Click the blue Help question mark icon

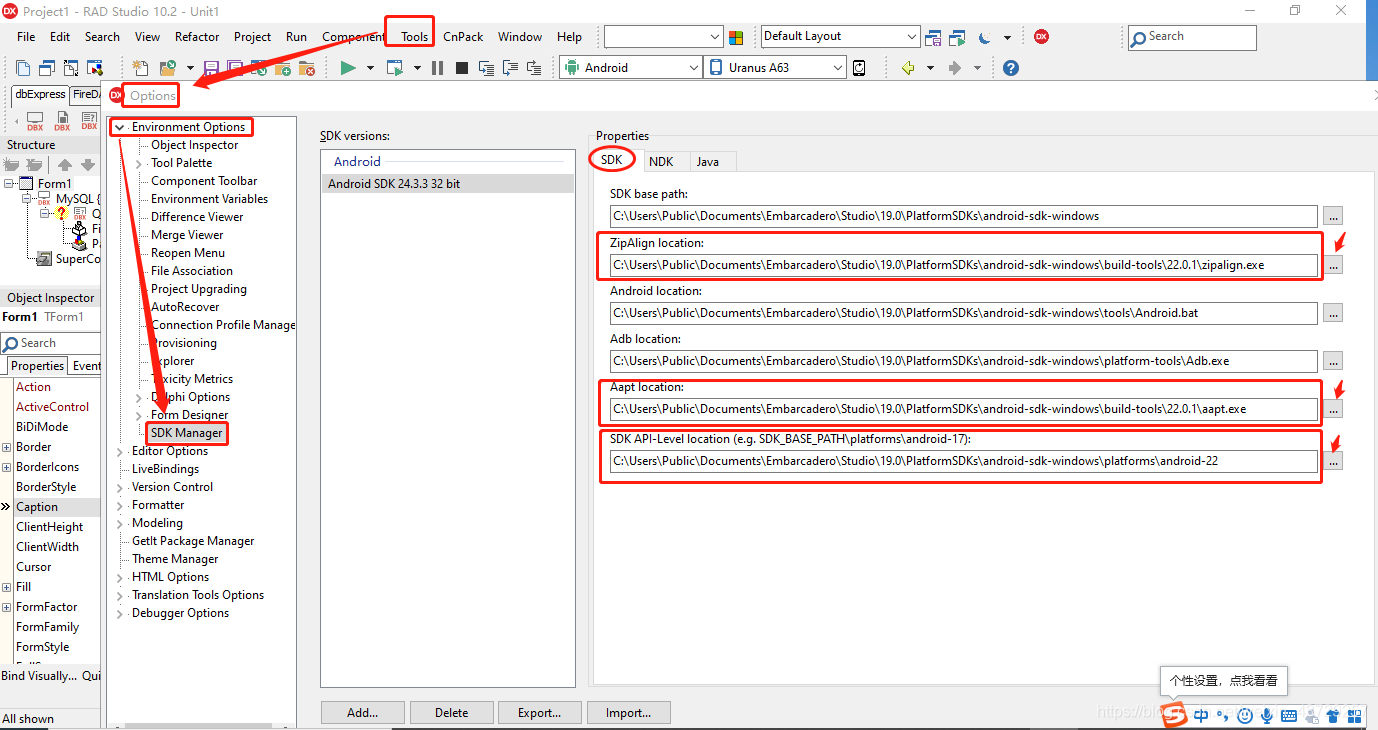coord(1011,68)
